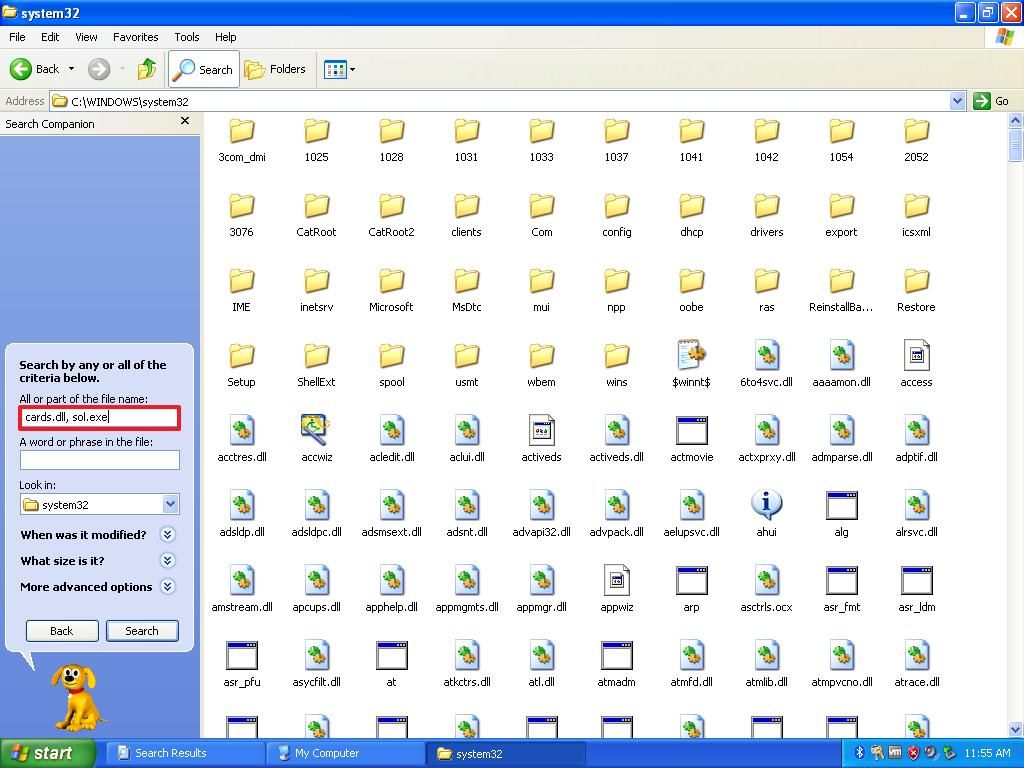1024x768 pixels.
Task: Open the Tools menu
Action: tap(186, 37)
